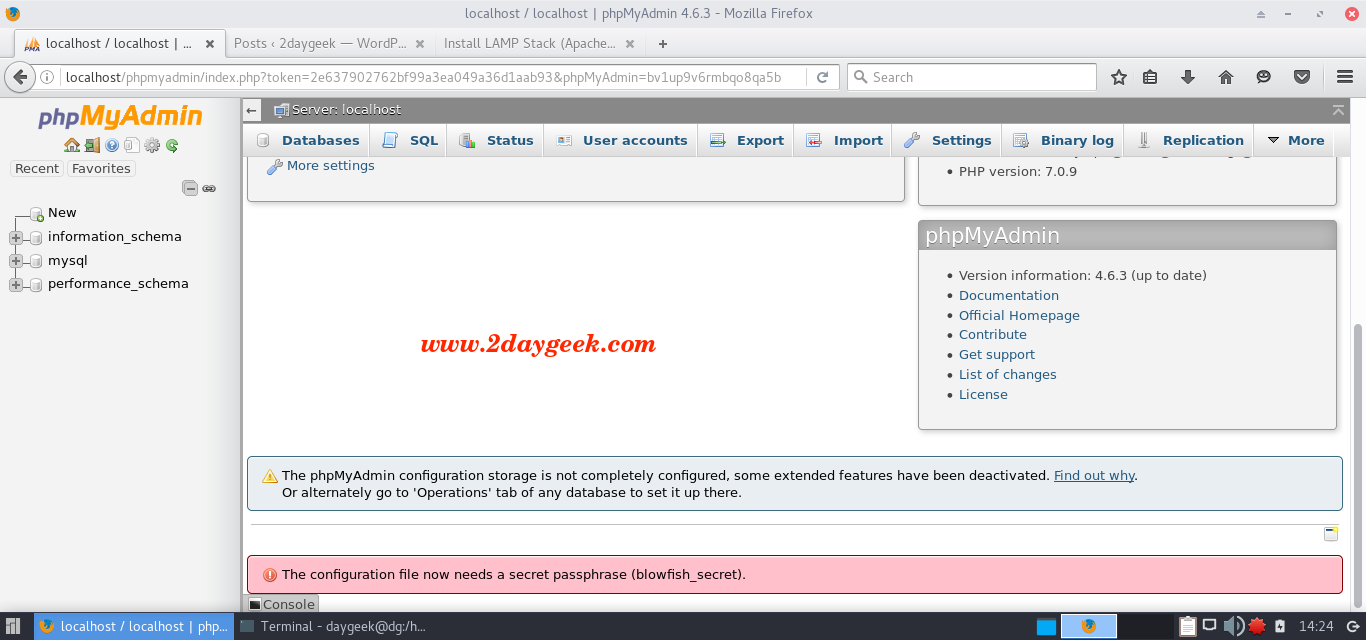Switch to the Terminal daygeek taskbar window
The width and height of the screenshot is (1366, 640).
pos(333,627)
